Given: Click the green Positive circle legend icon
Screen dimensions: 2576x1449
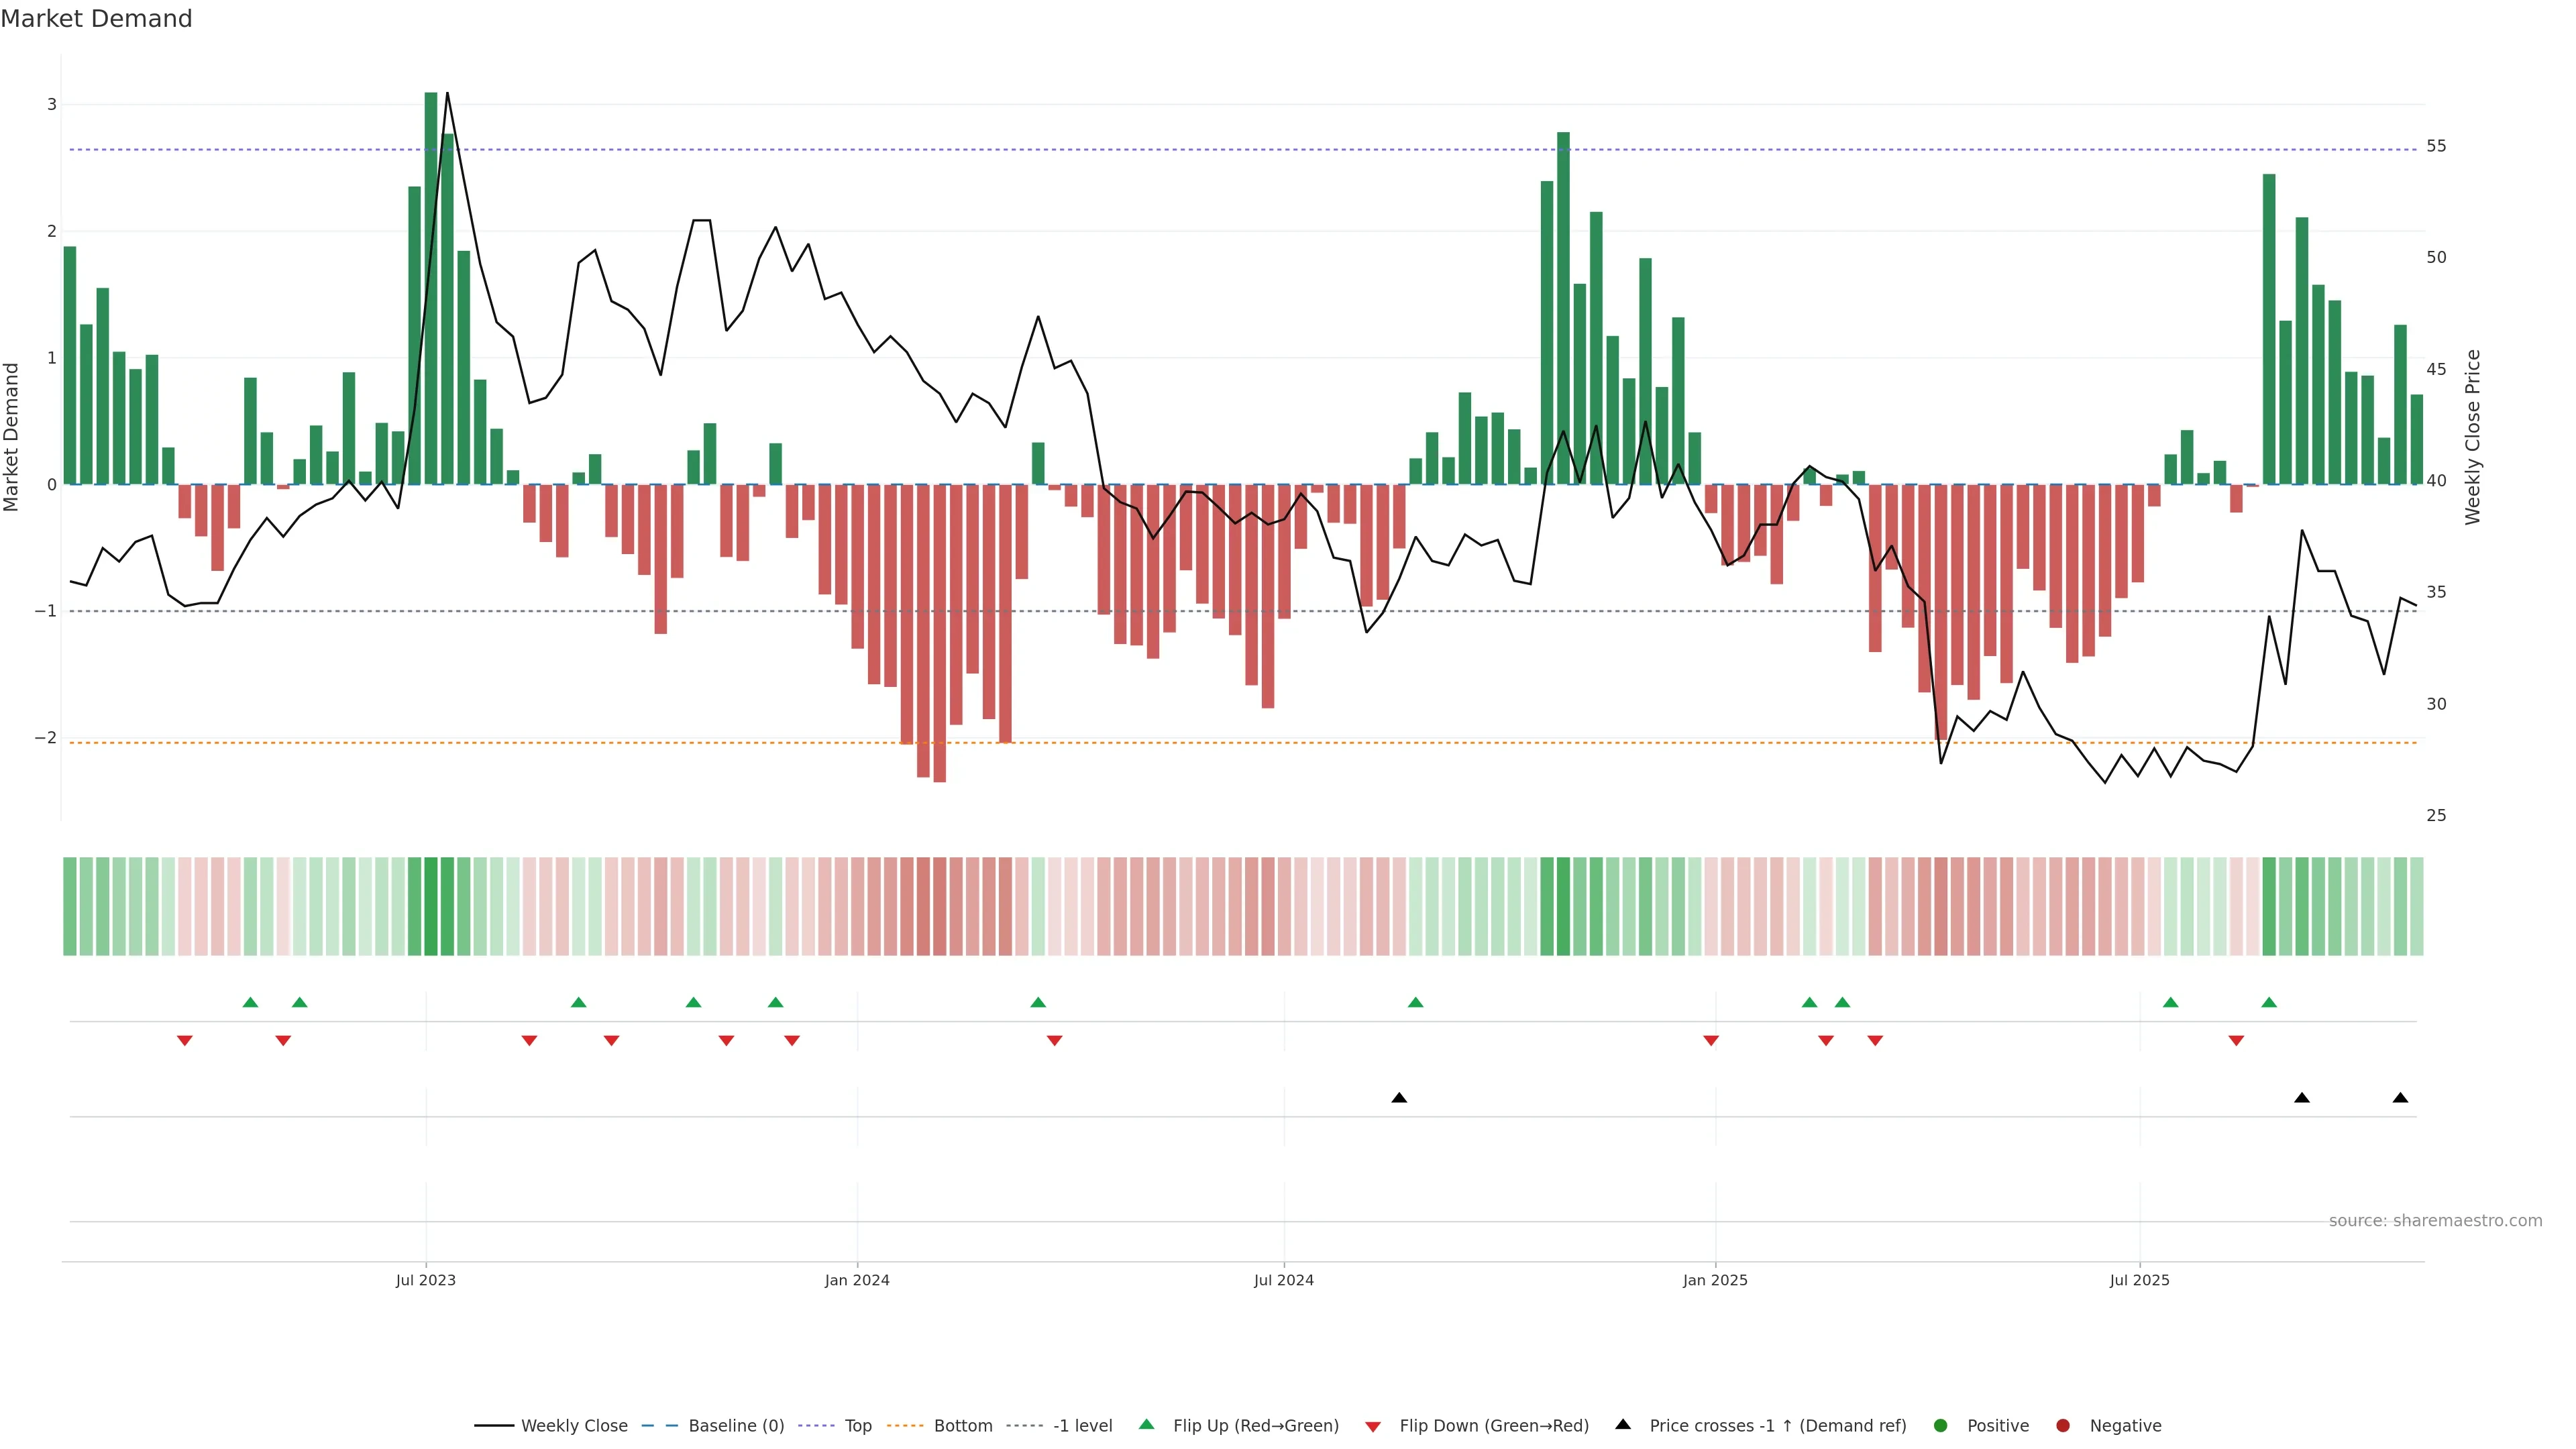Looking at the screenshot, I should coord(1940,1425).
